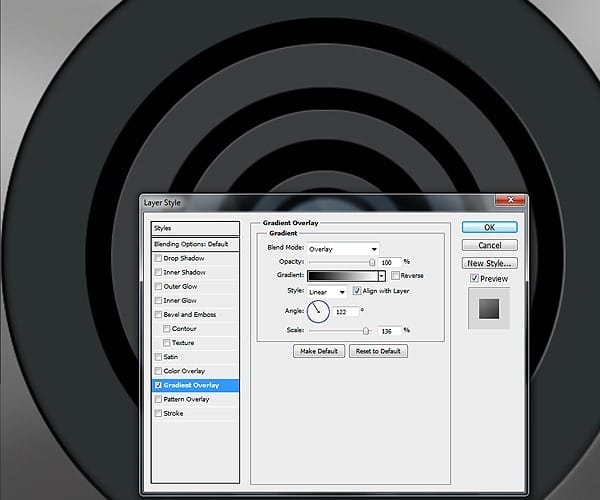Click the Layer Style title bar

click(318, 202)
